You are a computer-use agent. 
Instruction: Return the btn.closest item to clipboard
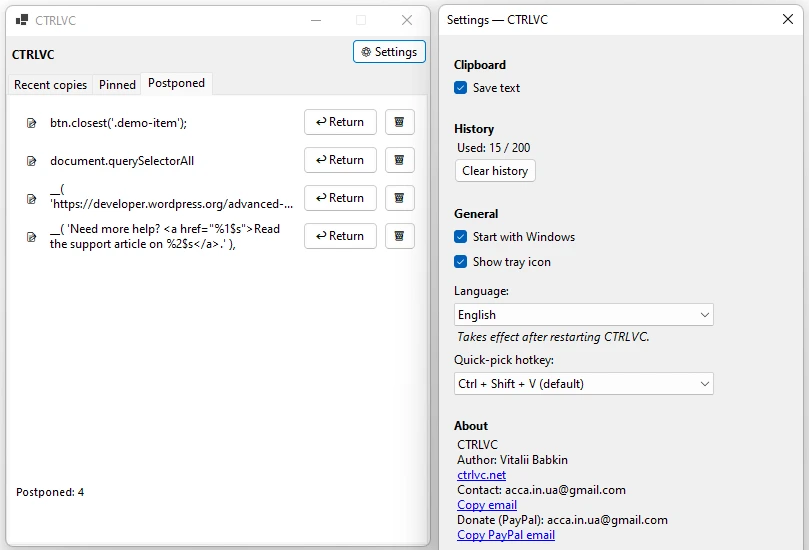(340, 122)
